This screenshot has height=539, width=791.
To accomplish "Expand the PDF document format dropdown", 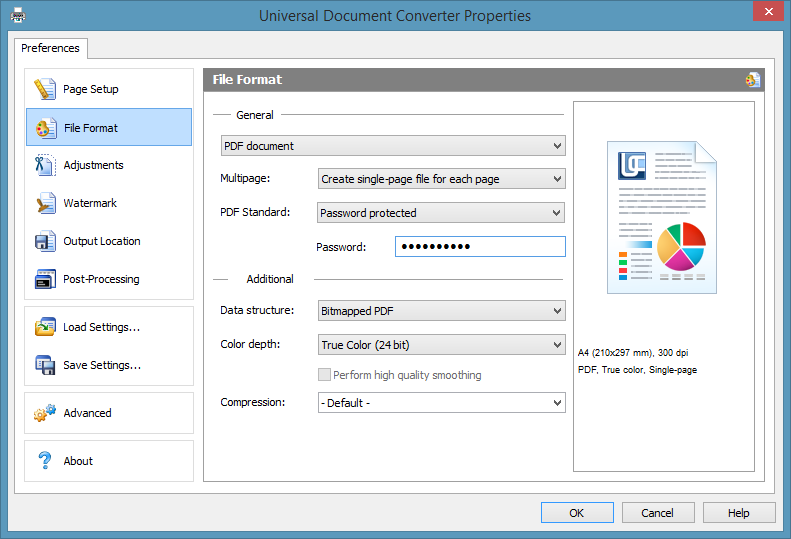I will [393, 146].
